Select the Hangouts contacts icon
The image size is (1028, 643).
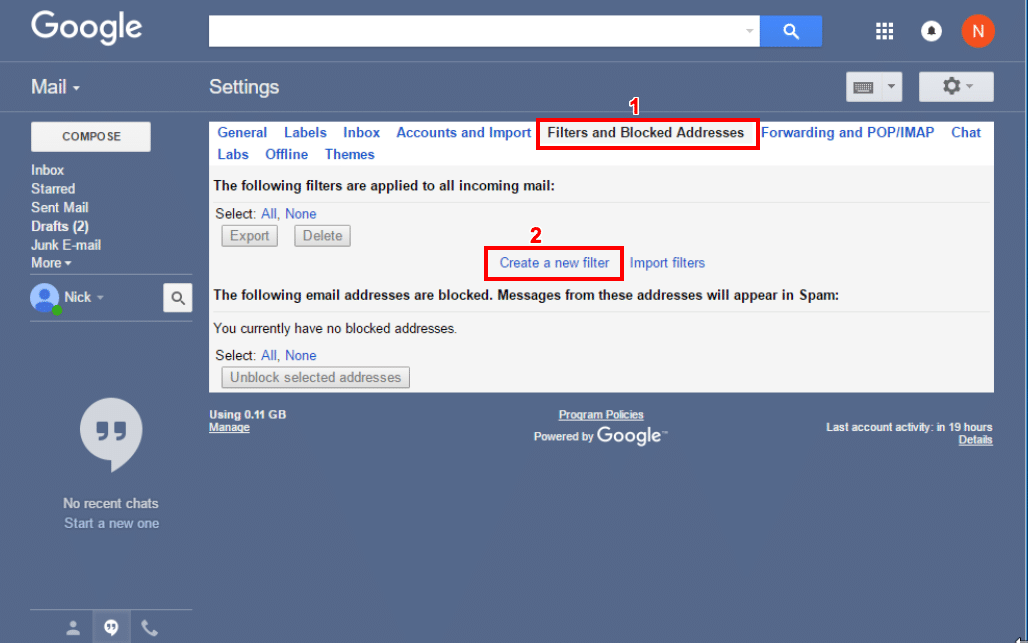(72, 627)
